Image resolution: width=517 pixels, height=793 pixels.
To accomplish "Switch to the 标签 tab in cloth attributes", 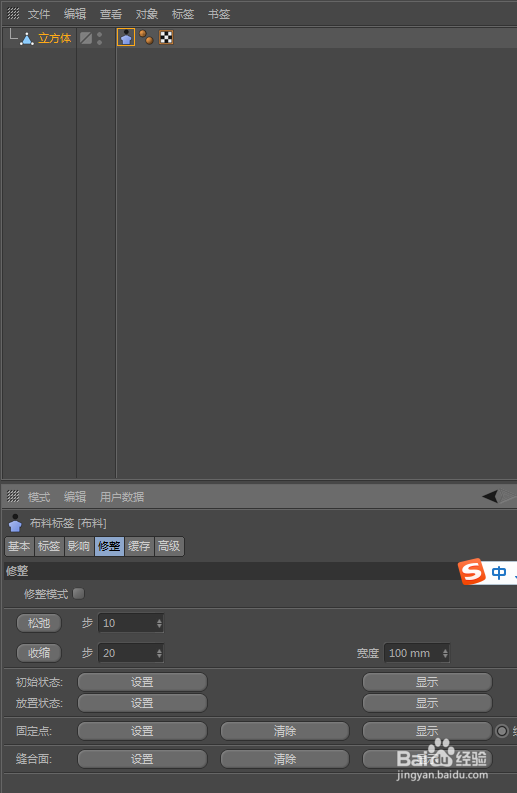I will pos(49,546).
